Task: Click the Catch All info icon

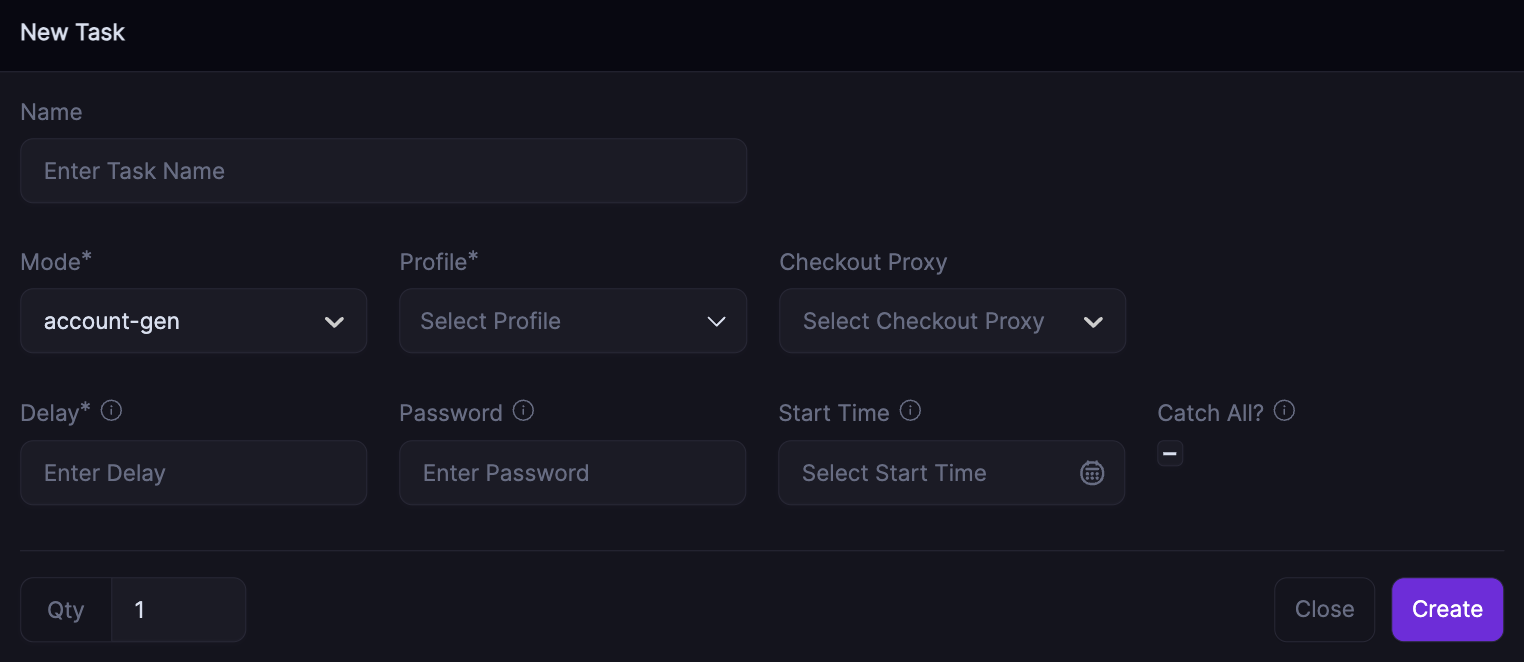Action: click(1285, 411)
